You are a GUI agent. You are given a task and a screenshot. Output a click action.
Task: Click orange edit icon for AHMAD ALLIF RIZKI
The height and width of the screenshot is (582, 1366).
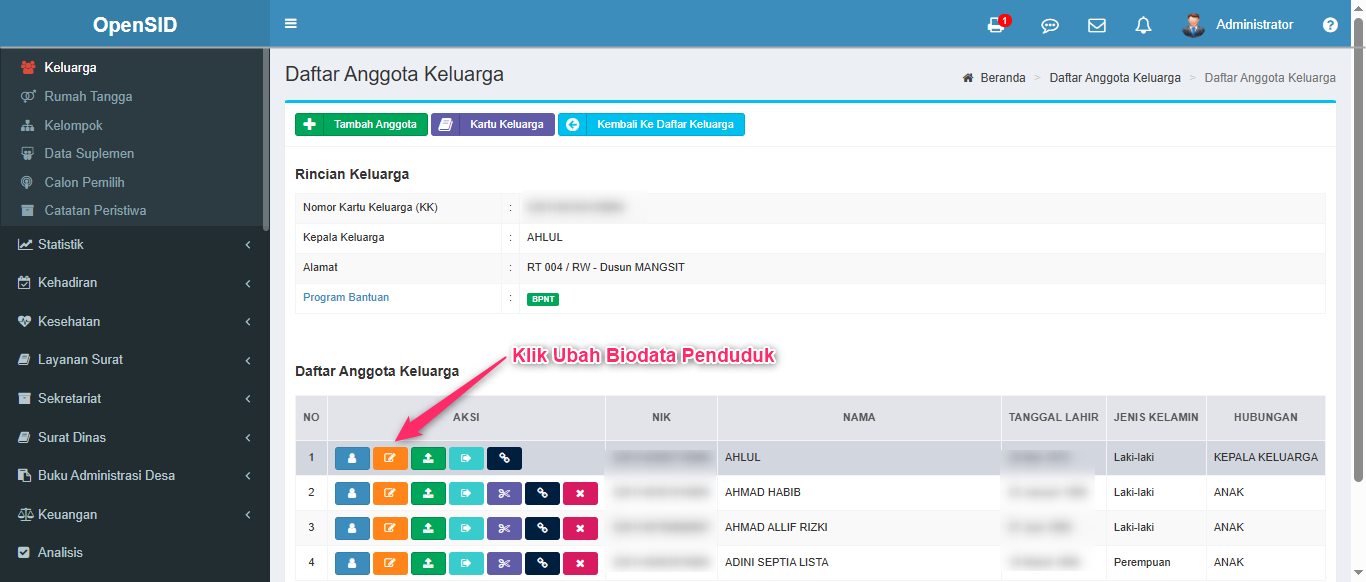[x=390, y=528]
